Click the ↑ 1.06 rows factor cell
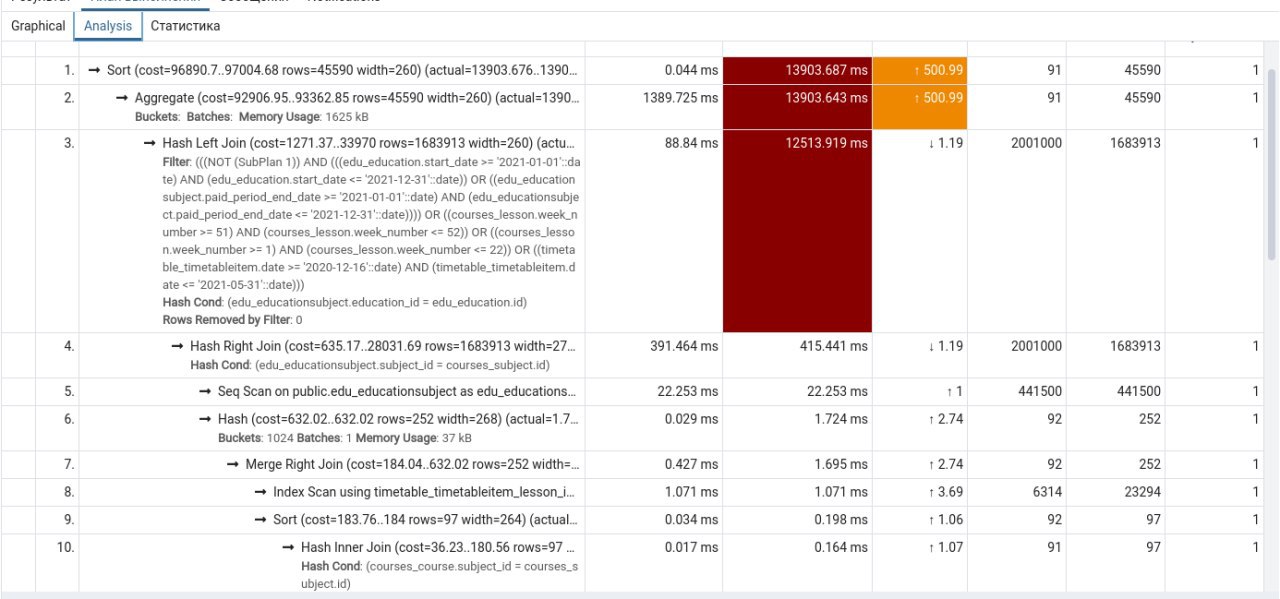1280x599 pixels. pyautogui.click(x=921, y=519)
